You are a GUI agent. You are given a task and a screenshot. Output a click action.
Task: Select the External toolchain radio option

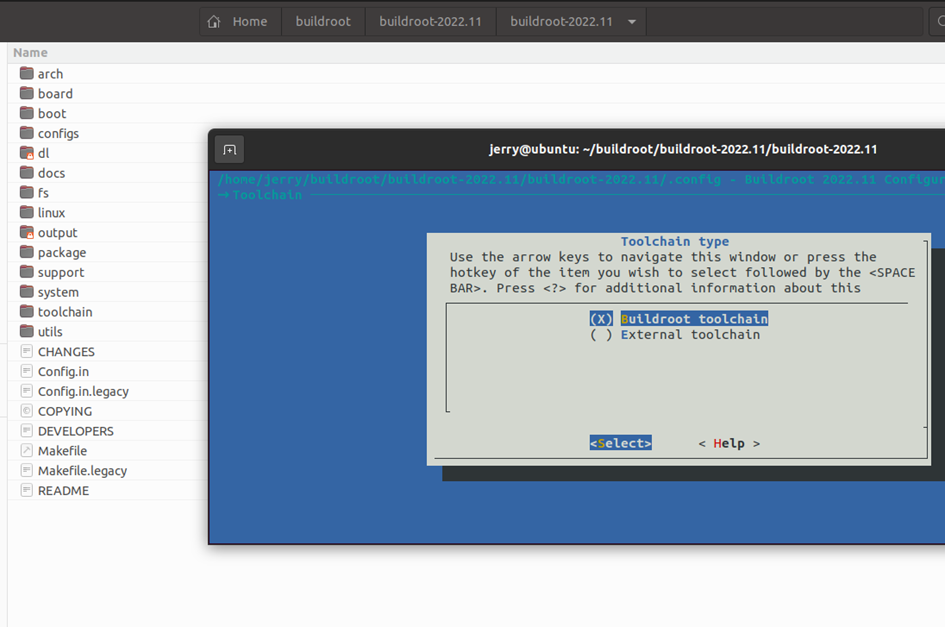[601, 335]
